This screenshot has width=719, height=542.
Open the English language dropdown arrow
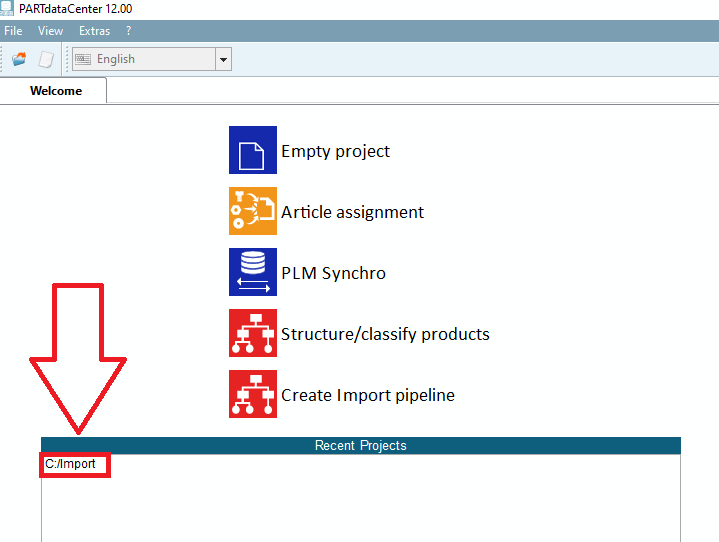pos(223,59)
